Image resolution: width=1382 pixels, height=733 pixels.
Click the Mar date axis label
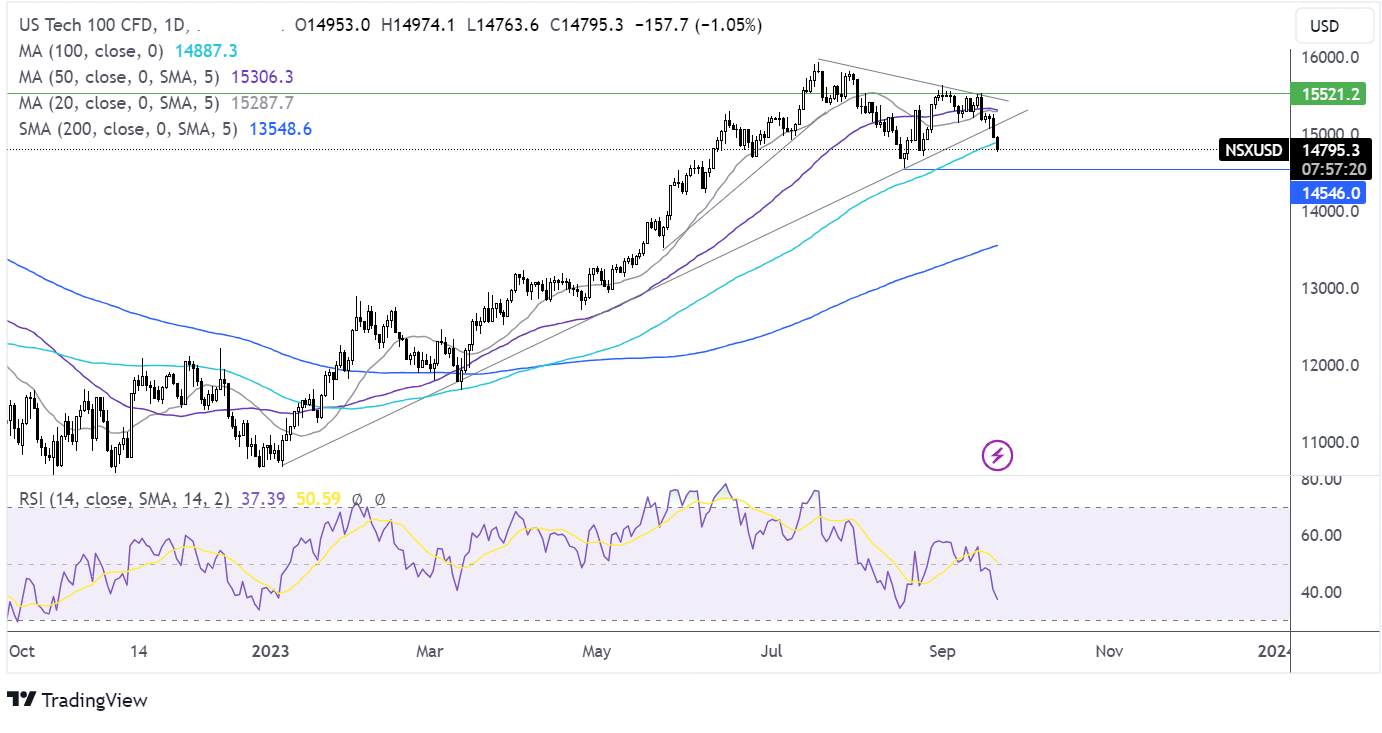pyautogui.click(x=429, y=651)
